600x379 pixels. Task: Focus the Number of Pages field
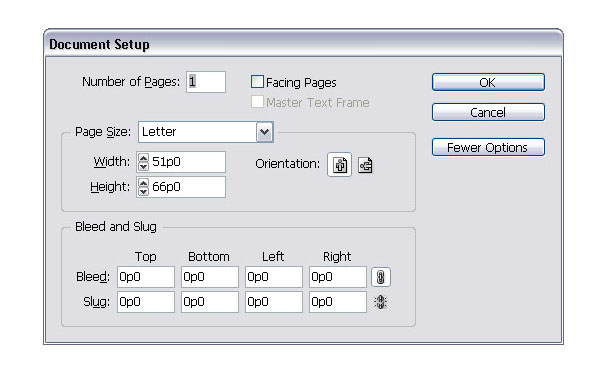click(206, 82)
